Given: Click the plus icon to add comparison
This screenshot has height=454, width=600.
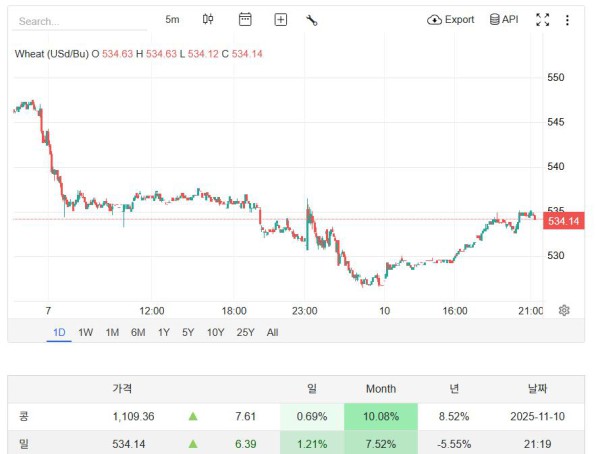Looking at the screenshot, I should pos(280,19).
